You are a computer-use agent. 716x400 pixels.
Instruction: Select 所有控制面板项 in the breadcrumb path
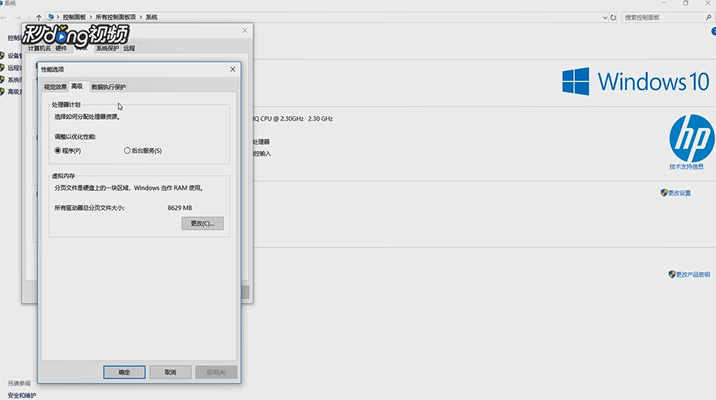point(116,17)
